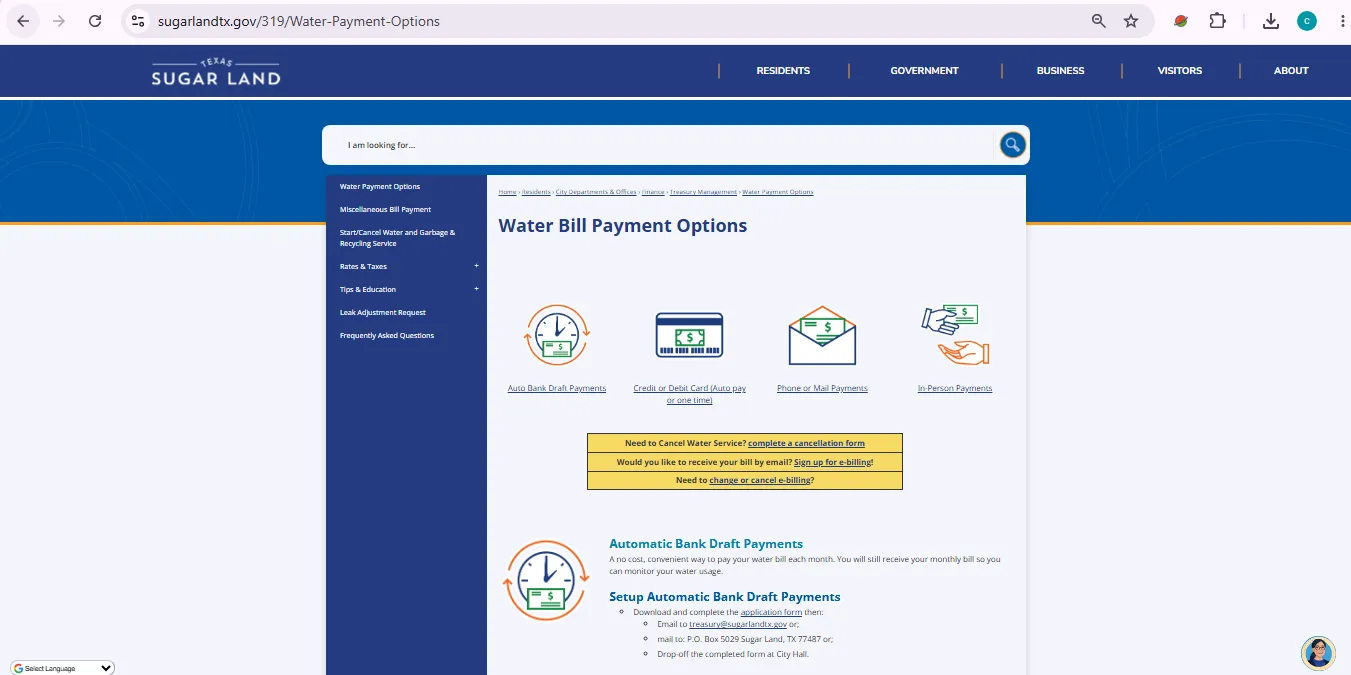
Task: Click In-Person Payments link
Action: [x=955, y=388]
